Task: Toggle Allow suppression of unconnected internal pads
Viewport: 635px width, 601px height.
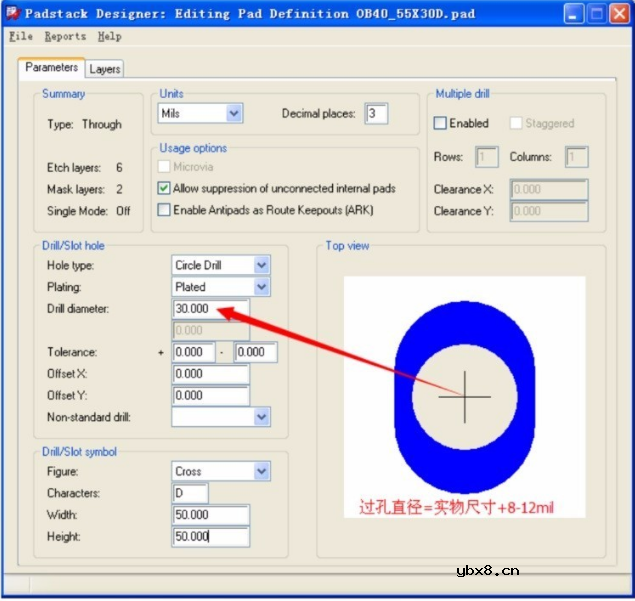Action: pyautogui.click(x=165, y=188)
